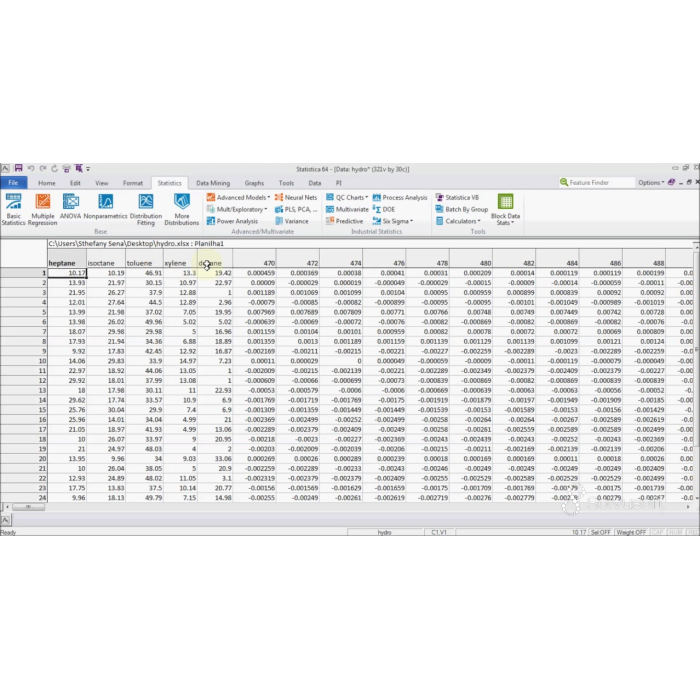Screen dimensions: 700x700
Task: Open the Options dropdown menu
Action: (x=651, y=183)
